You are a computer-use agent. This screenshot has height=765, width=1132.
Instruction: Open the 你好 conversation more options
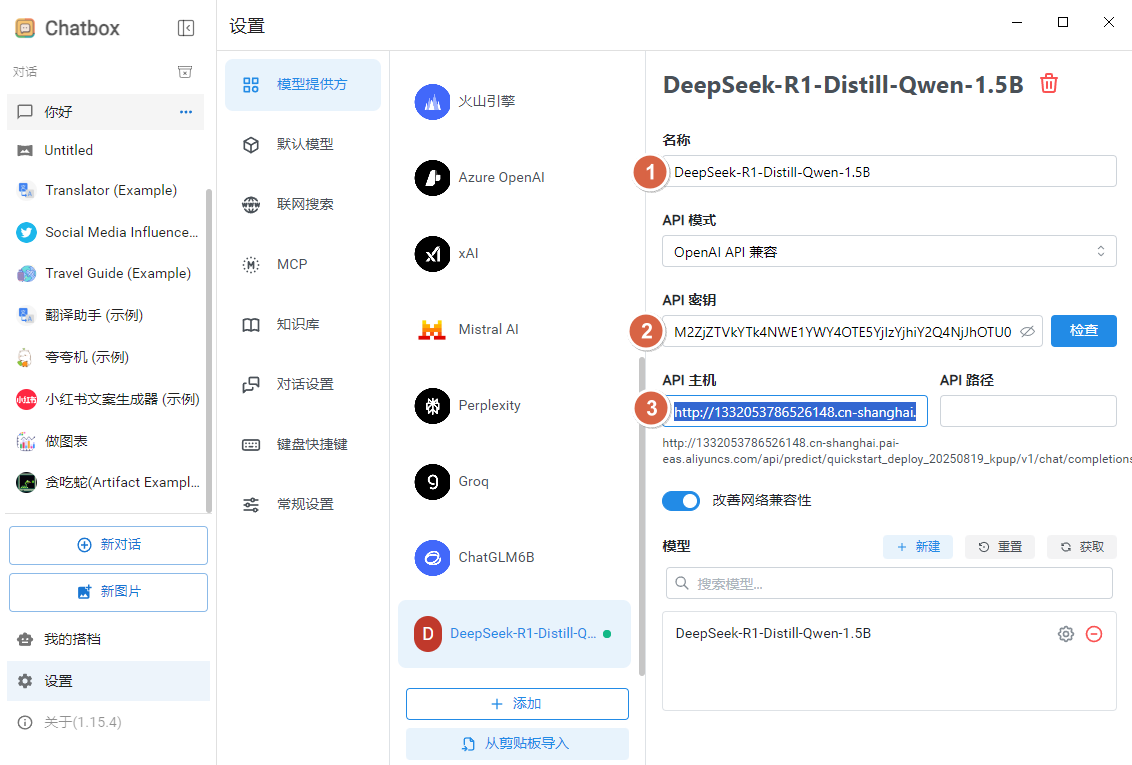click(186, 112)
